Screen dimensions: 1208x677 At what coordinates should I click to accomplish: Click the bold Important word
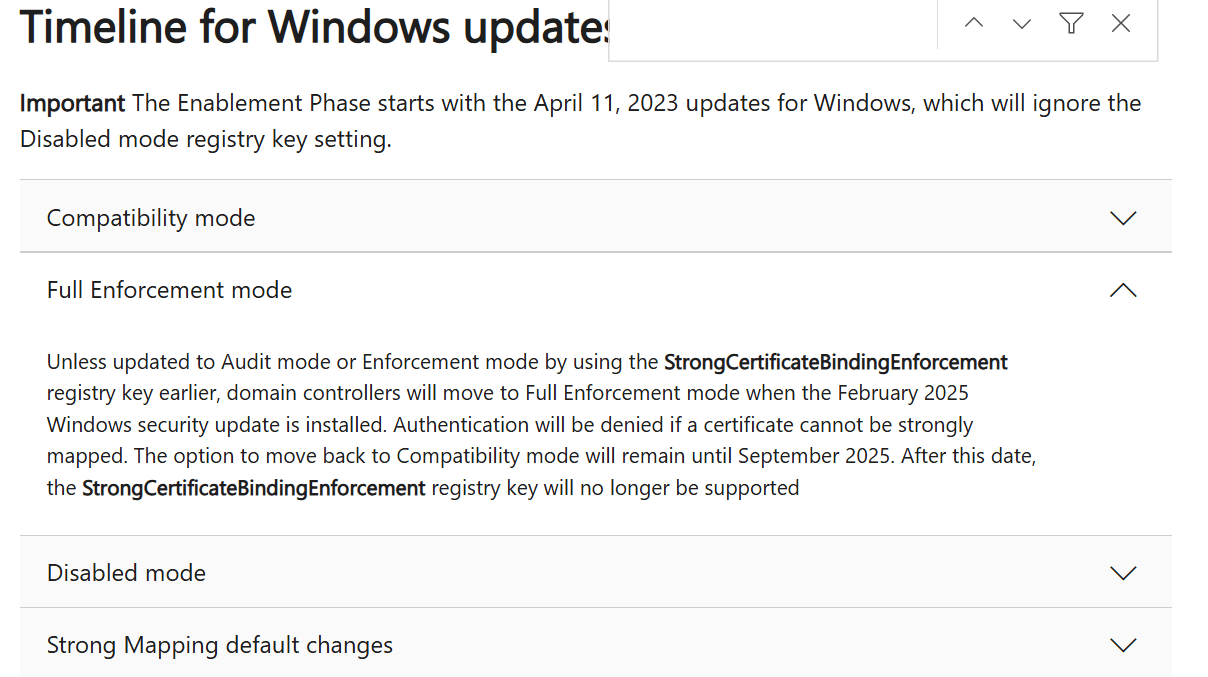[73, 103]
